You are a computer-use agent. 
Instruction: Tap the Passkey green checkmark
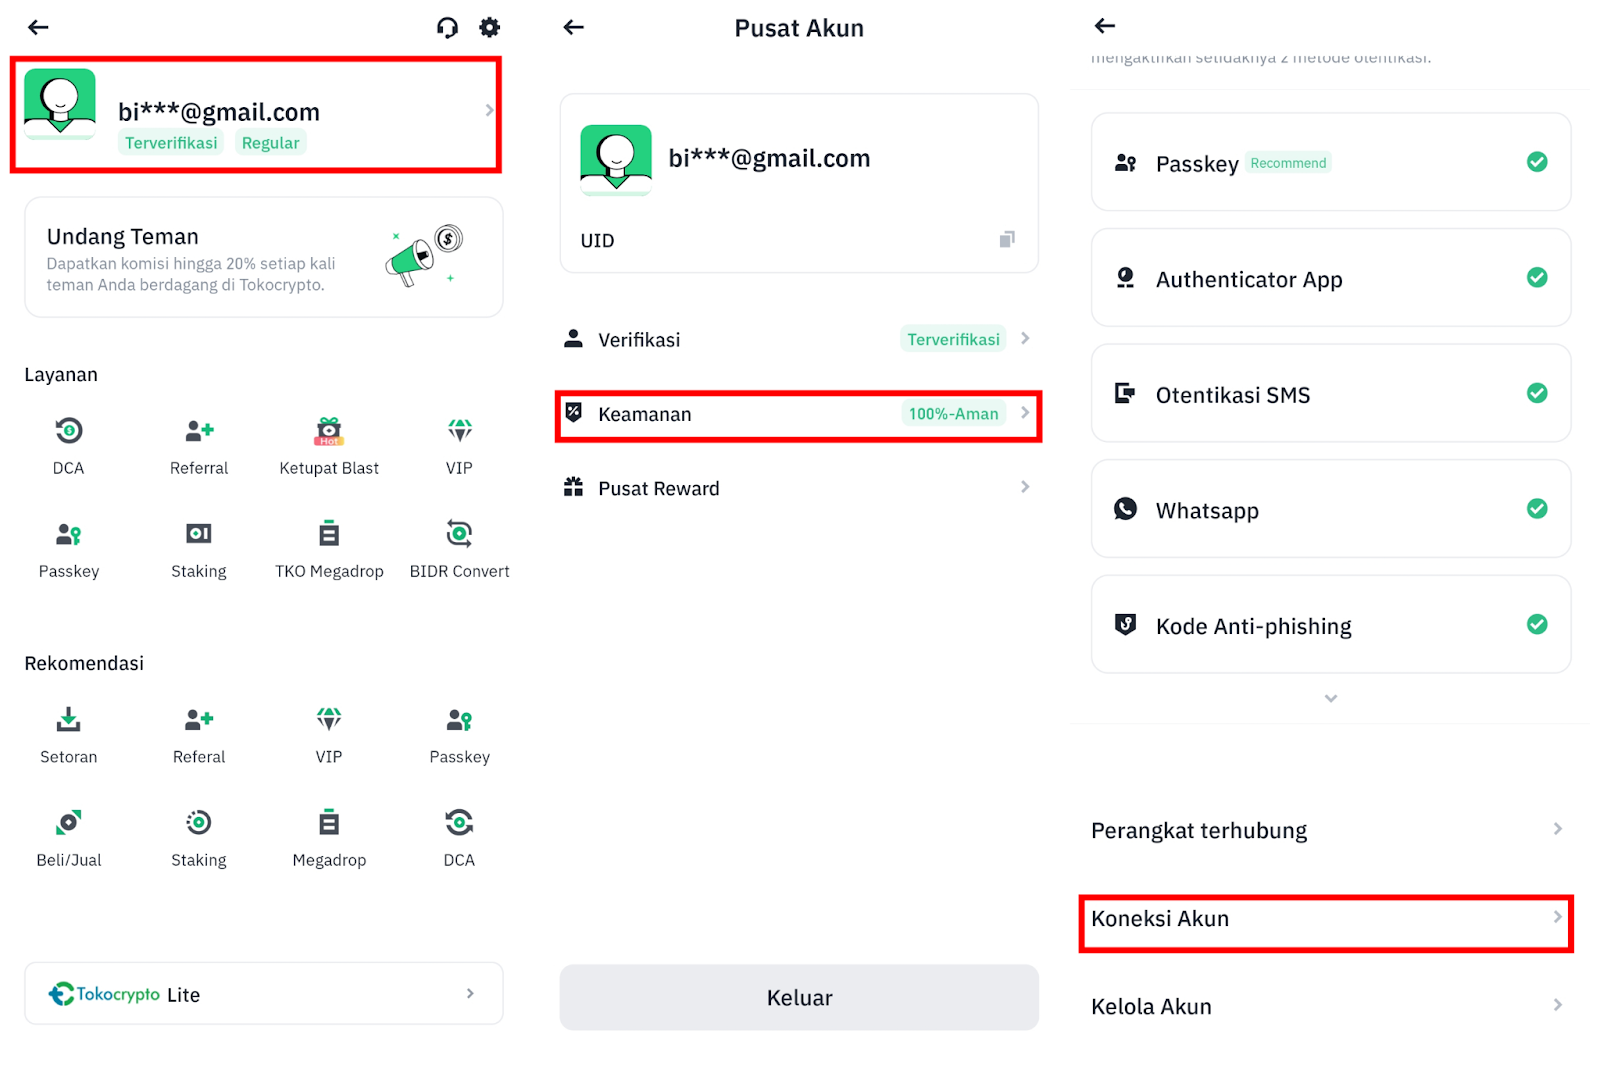pos(1537,162)
